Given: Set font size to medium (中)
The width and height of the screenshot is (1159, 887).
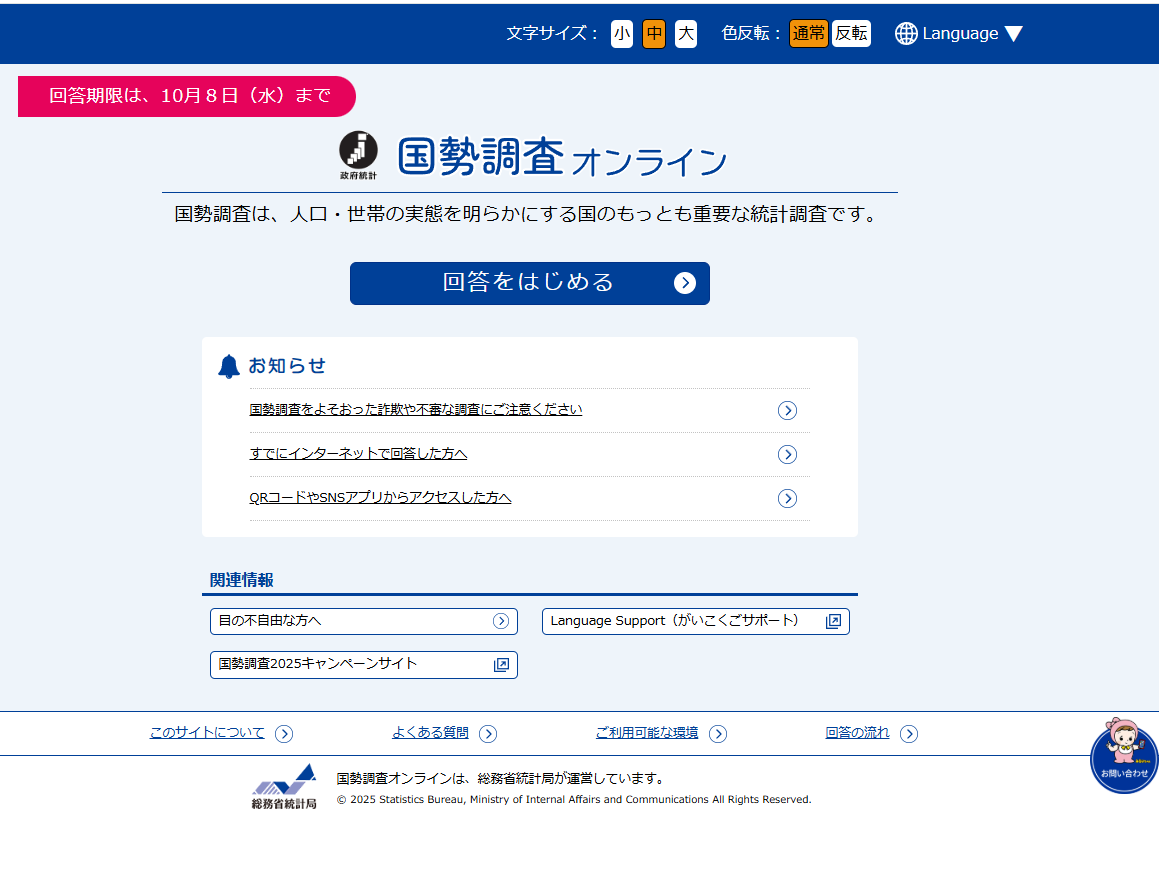Looking at the screenshot, I should 654,34.
